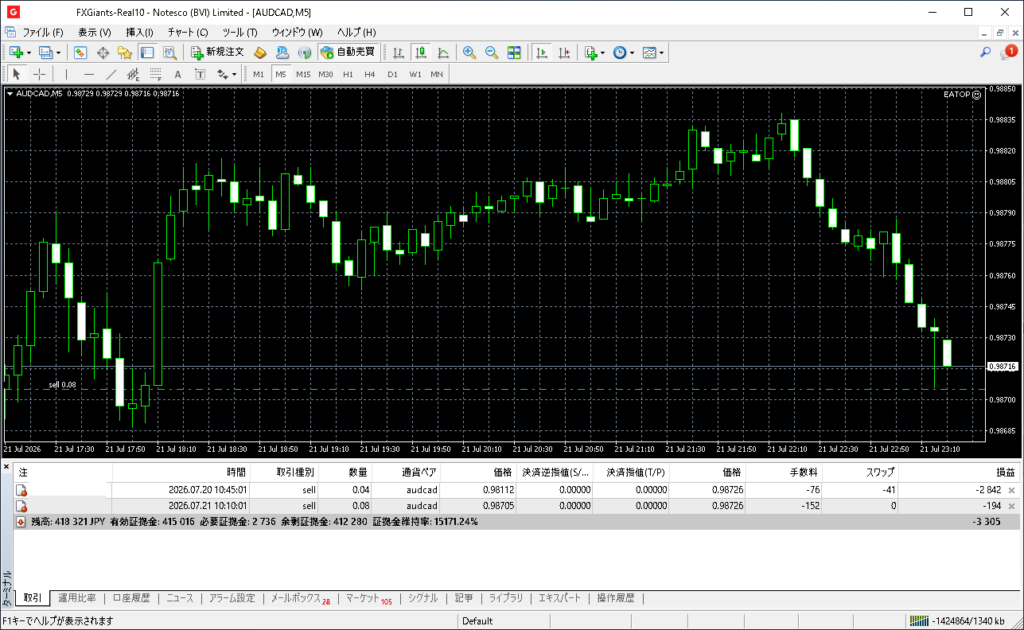Open the ツール(T) menu
The height and width of the screenshot is (630, 1024).
pyautogui.click(x=240, y=32)
